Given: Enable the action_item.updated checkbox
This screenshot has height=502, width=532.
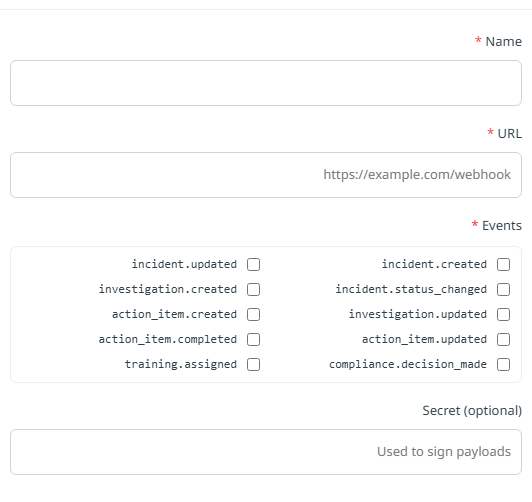Looking at the screenshot, I should click(x=504, y=340).
